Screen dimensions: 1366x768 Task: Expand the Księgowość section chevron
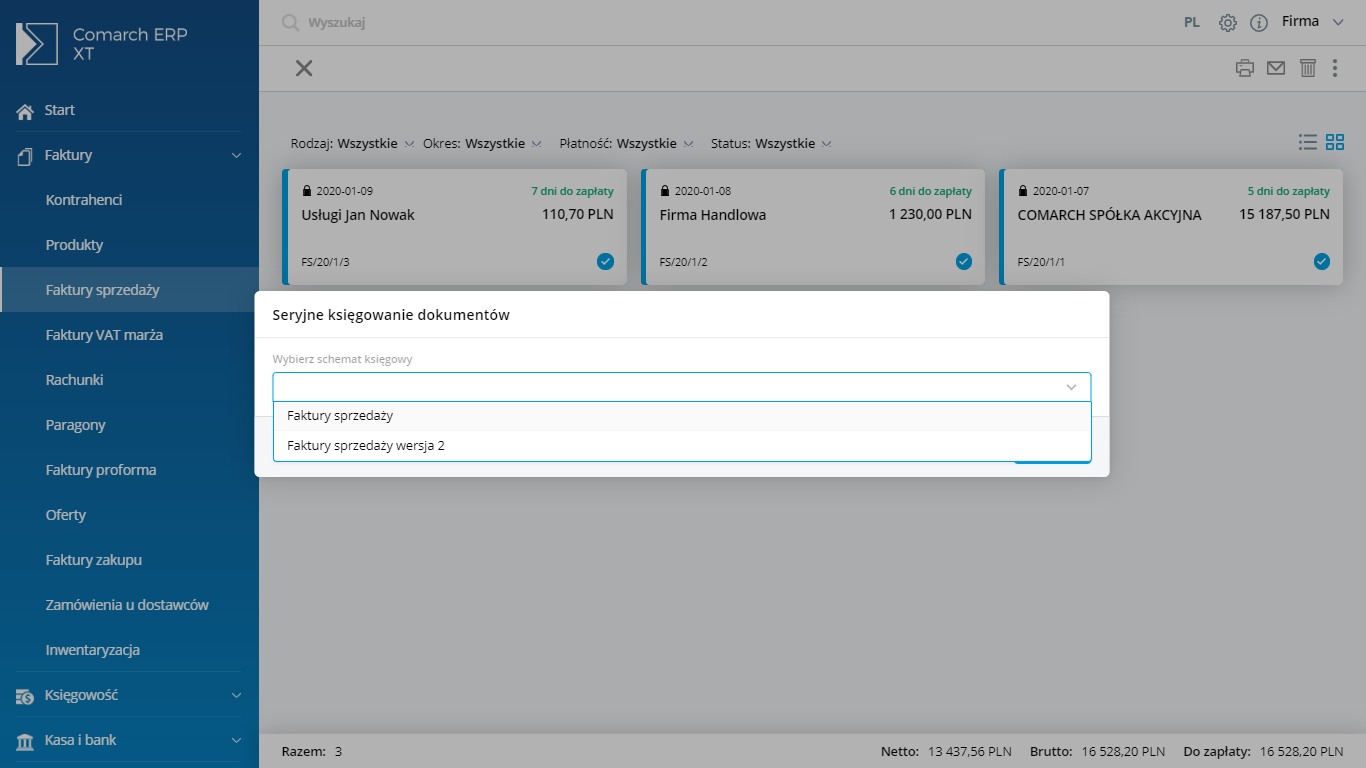[x=237, y=696]
